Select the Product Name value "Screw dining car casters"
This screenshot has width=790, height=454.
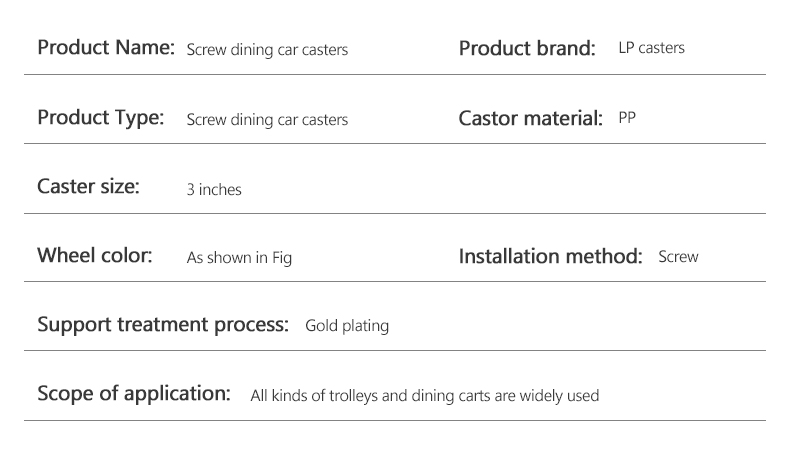pyautogui.click(x=267, y=50)
